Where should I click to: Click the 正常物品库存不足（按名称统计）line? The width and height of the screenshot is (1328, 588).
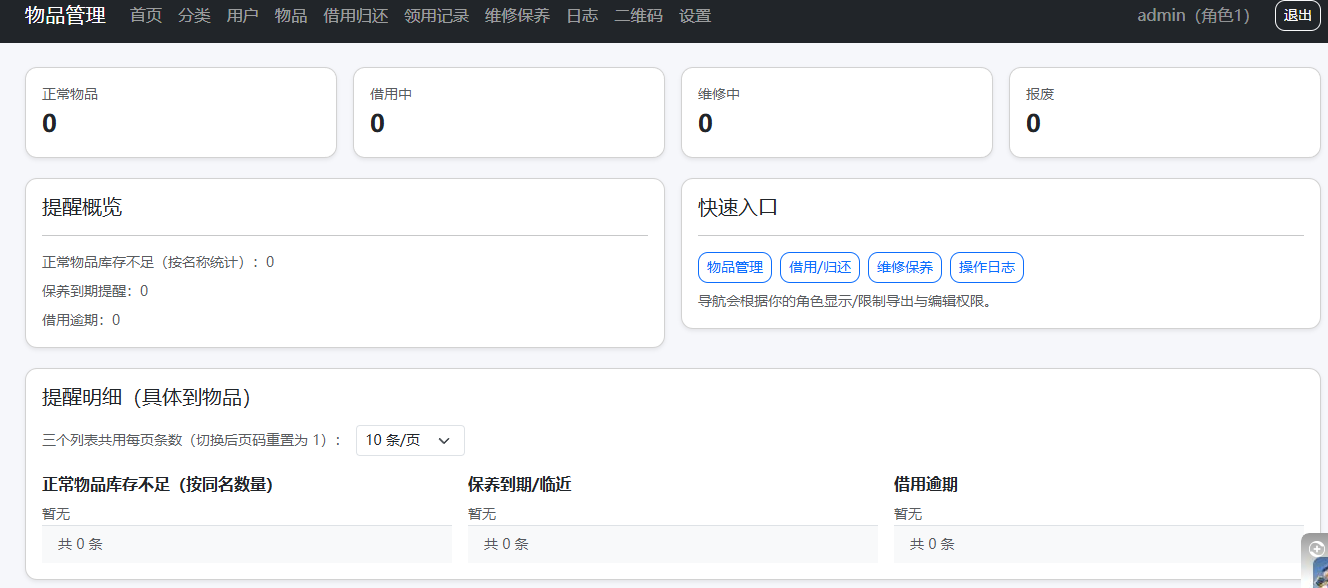pos(158,262)
